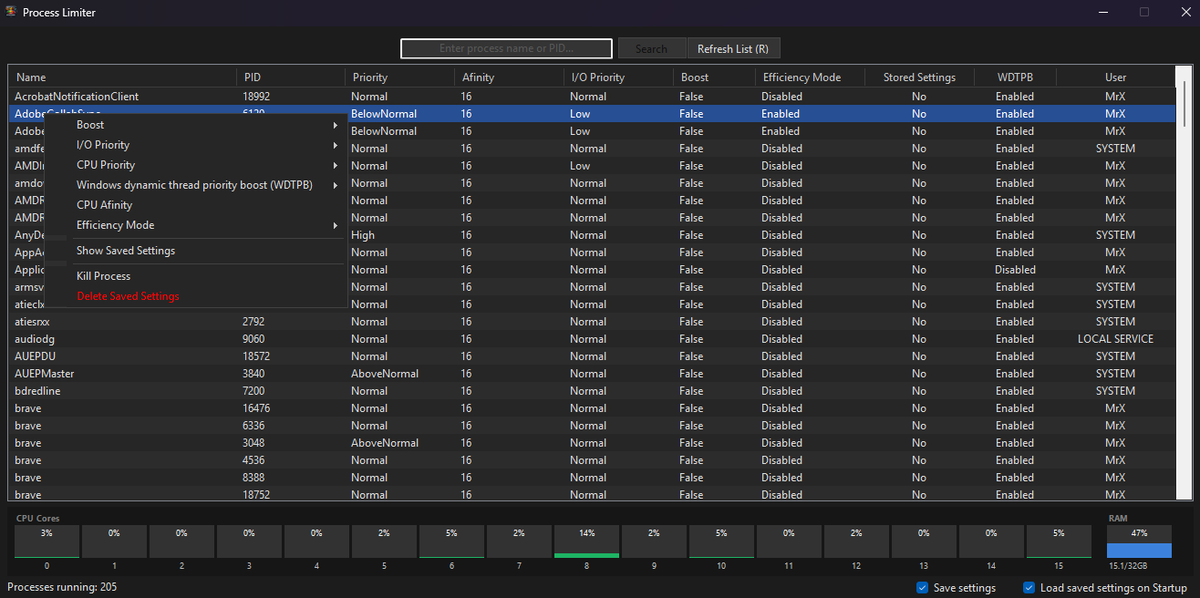Click the CPU core 8 usage bar
Image resolution: width=1200 pixels, height=598 pixels.
pos(587,541)
